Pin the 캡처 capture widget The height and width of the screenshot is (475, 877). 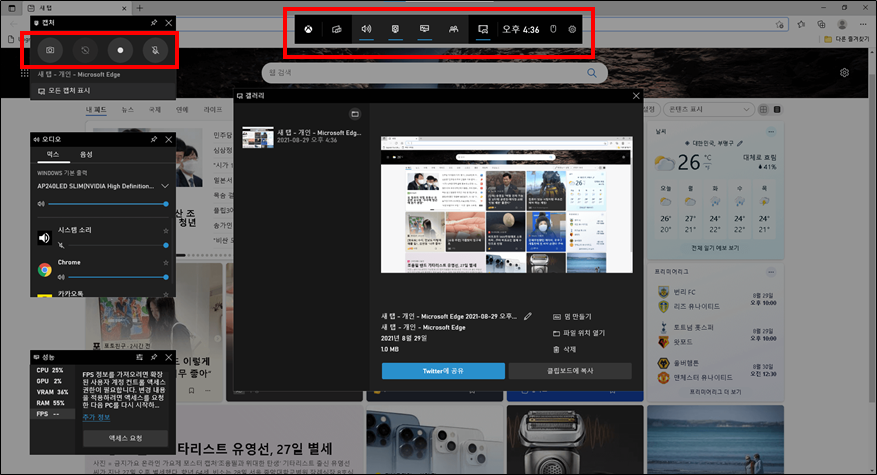154,23
